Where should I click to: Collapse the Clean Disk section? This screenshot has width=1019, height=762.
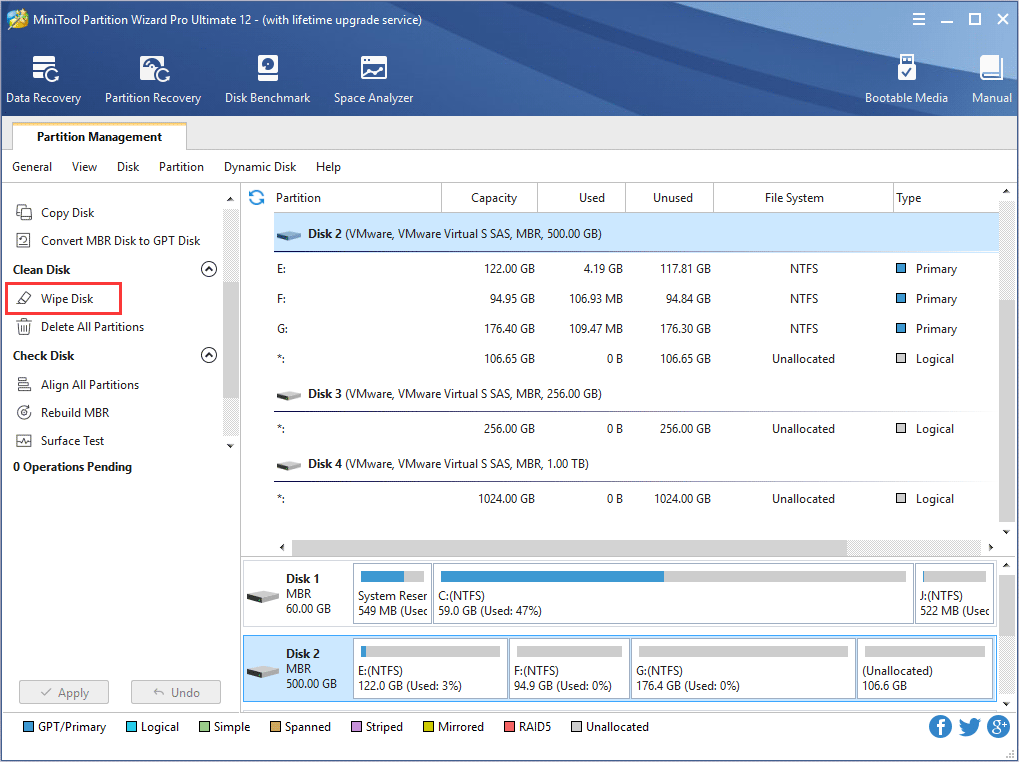[209, 268]
